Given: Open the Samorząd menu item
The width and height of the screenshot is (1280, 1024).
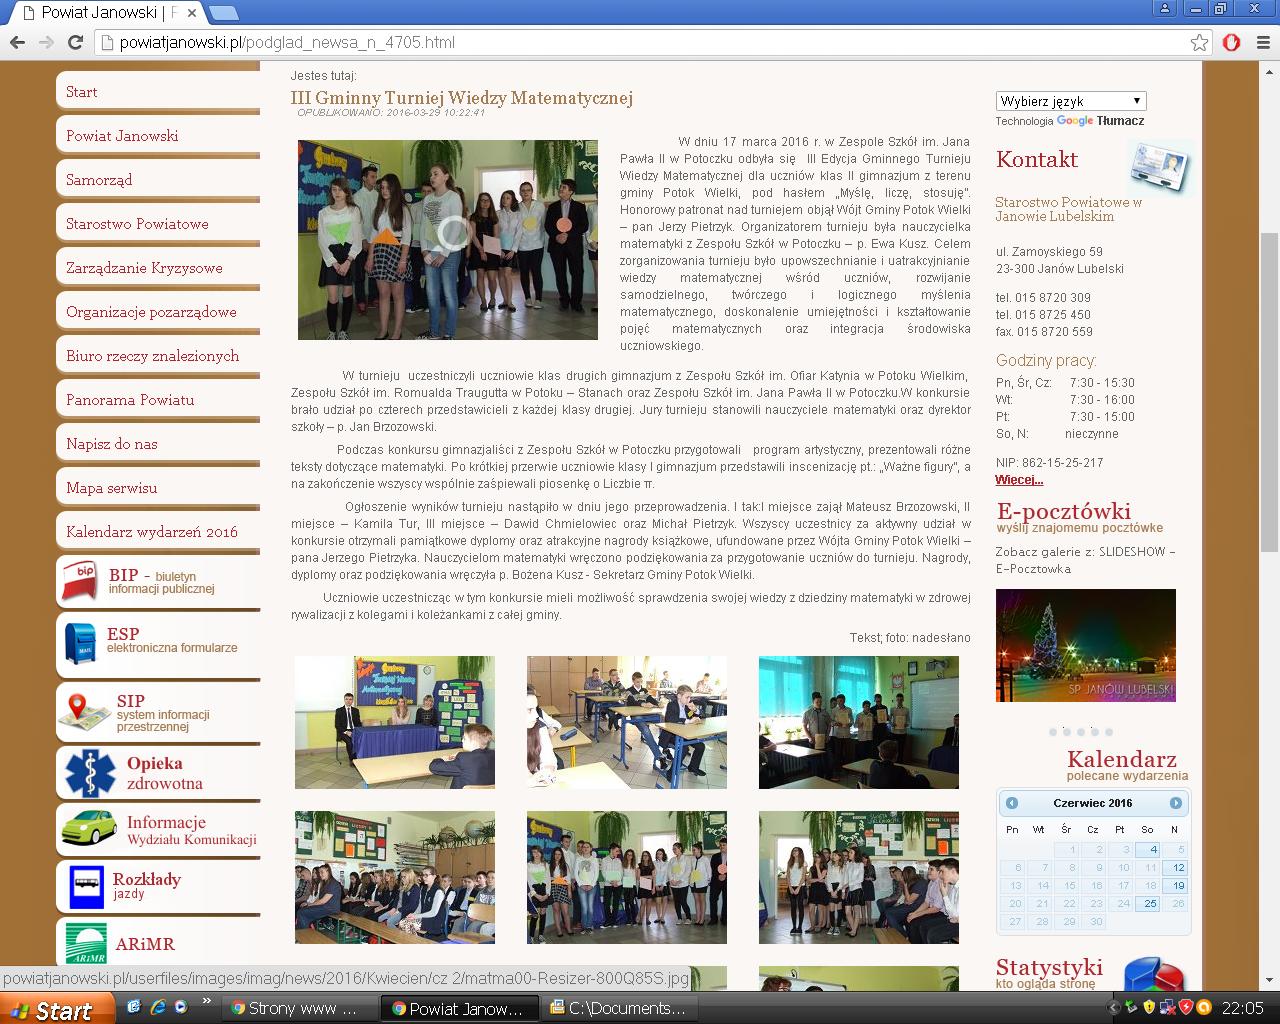Looking at the screenshot, I should 99,180.
